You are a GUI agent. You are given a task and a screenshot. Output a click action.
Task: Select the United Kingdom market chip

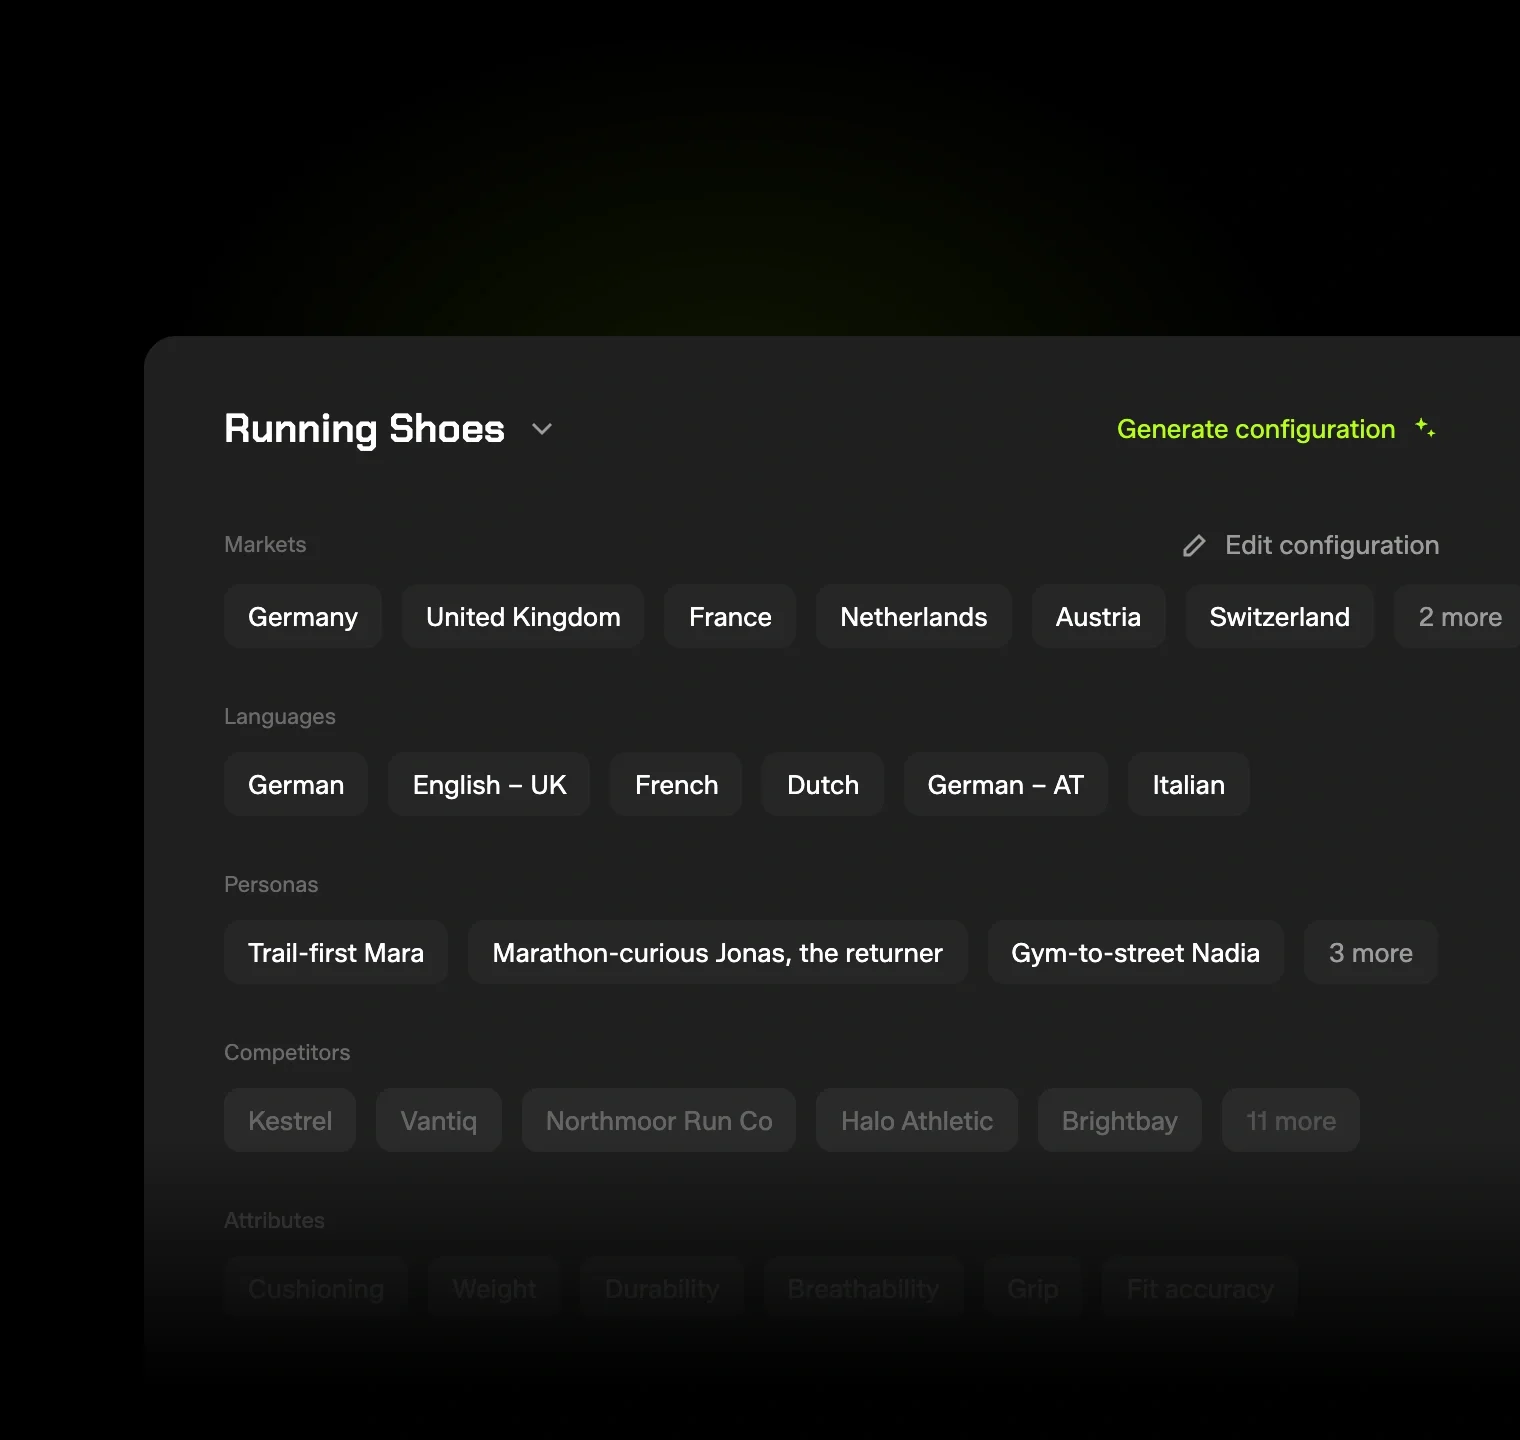523,617
